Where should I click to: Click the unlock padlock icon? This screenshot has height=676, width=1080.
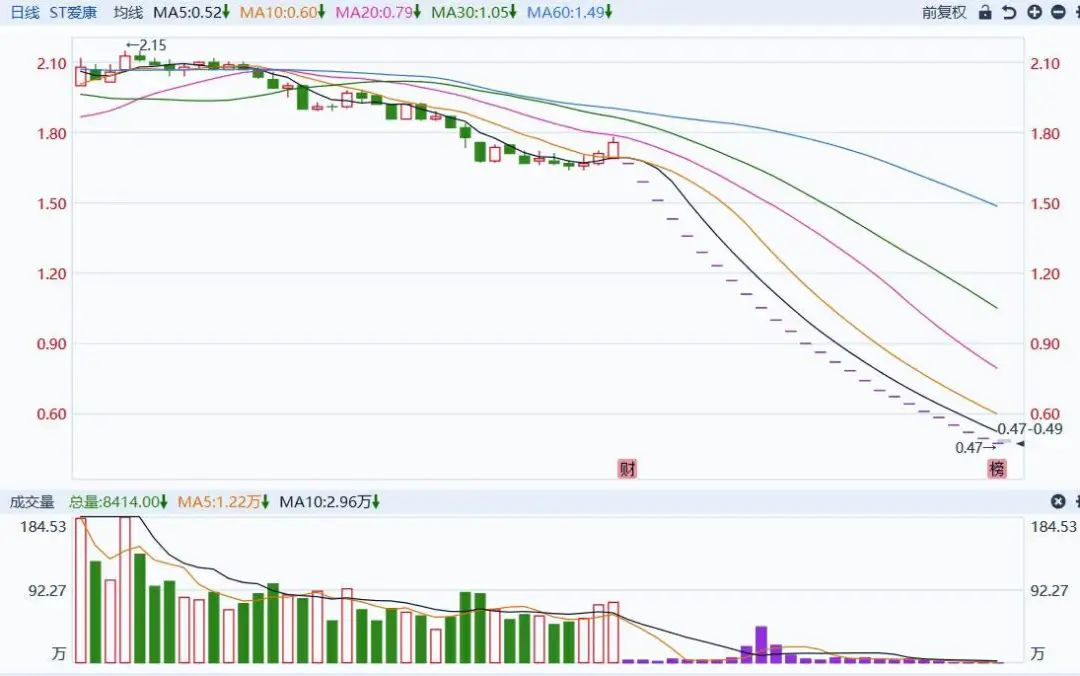[x=985, y=12]
